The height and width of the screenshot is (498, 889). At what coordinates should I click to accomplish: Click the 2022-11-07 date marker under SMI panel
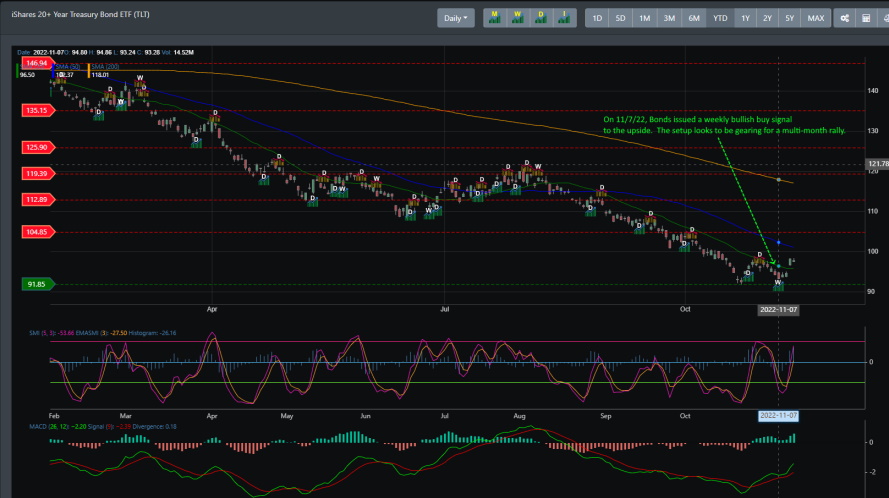click(x=778, y=416)
